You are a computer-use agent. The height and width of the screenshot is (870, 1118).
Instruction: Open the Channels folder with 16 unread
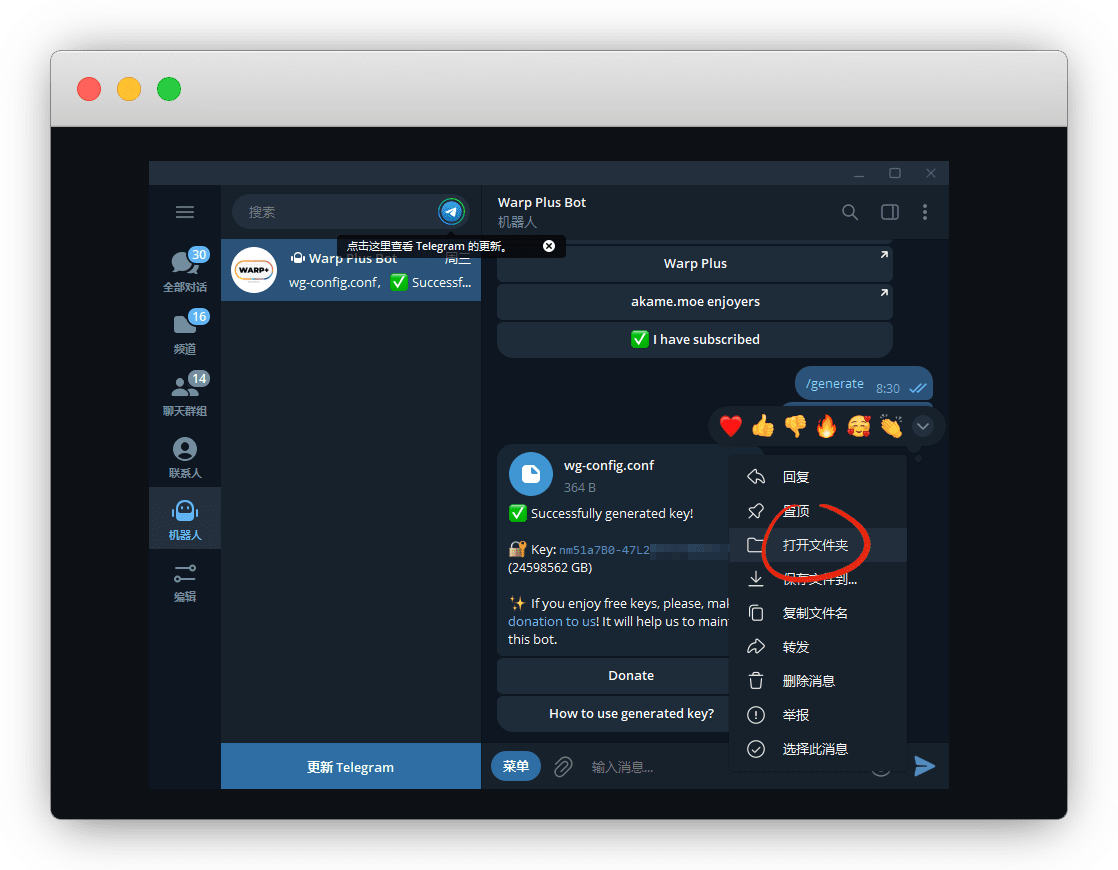click(x=185, y=332)
